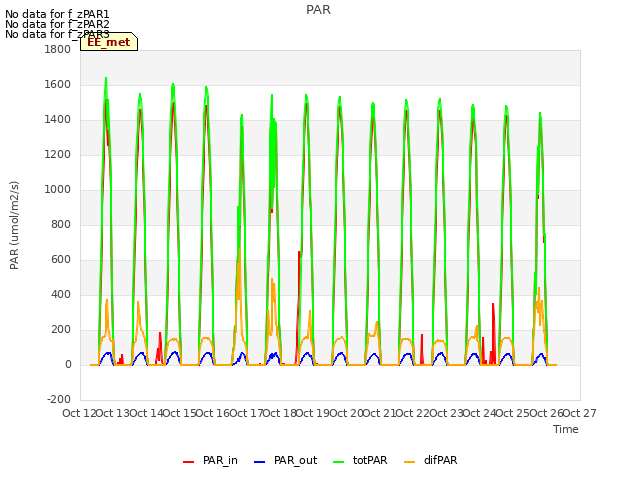The width and height of the screenshot is (640, 480).
Task: Click the Oct 12 x-axis tick label
Action: (79, 413)
